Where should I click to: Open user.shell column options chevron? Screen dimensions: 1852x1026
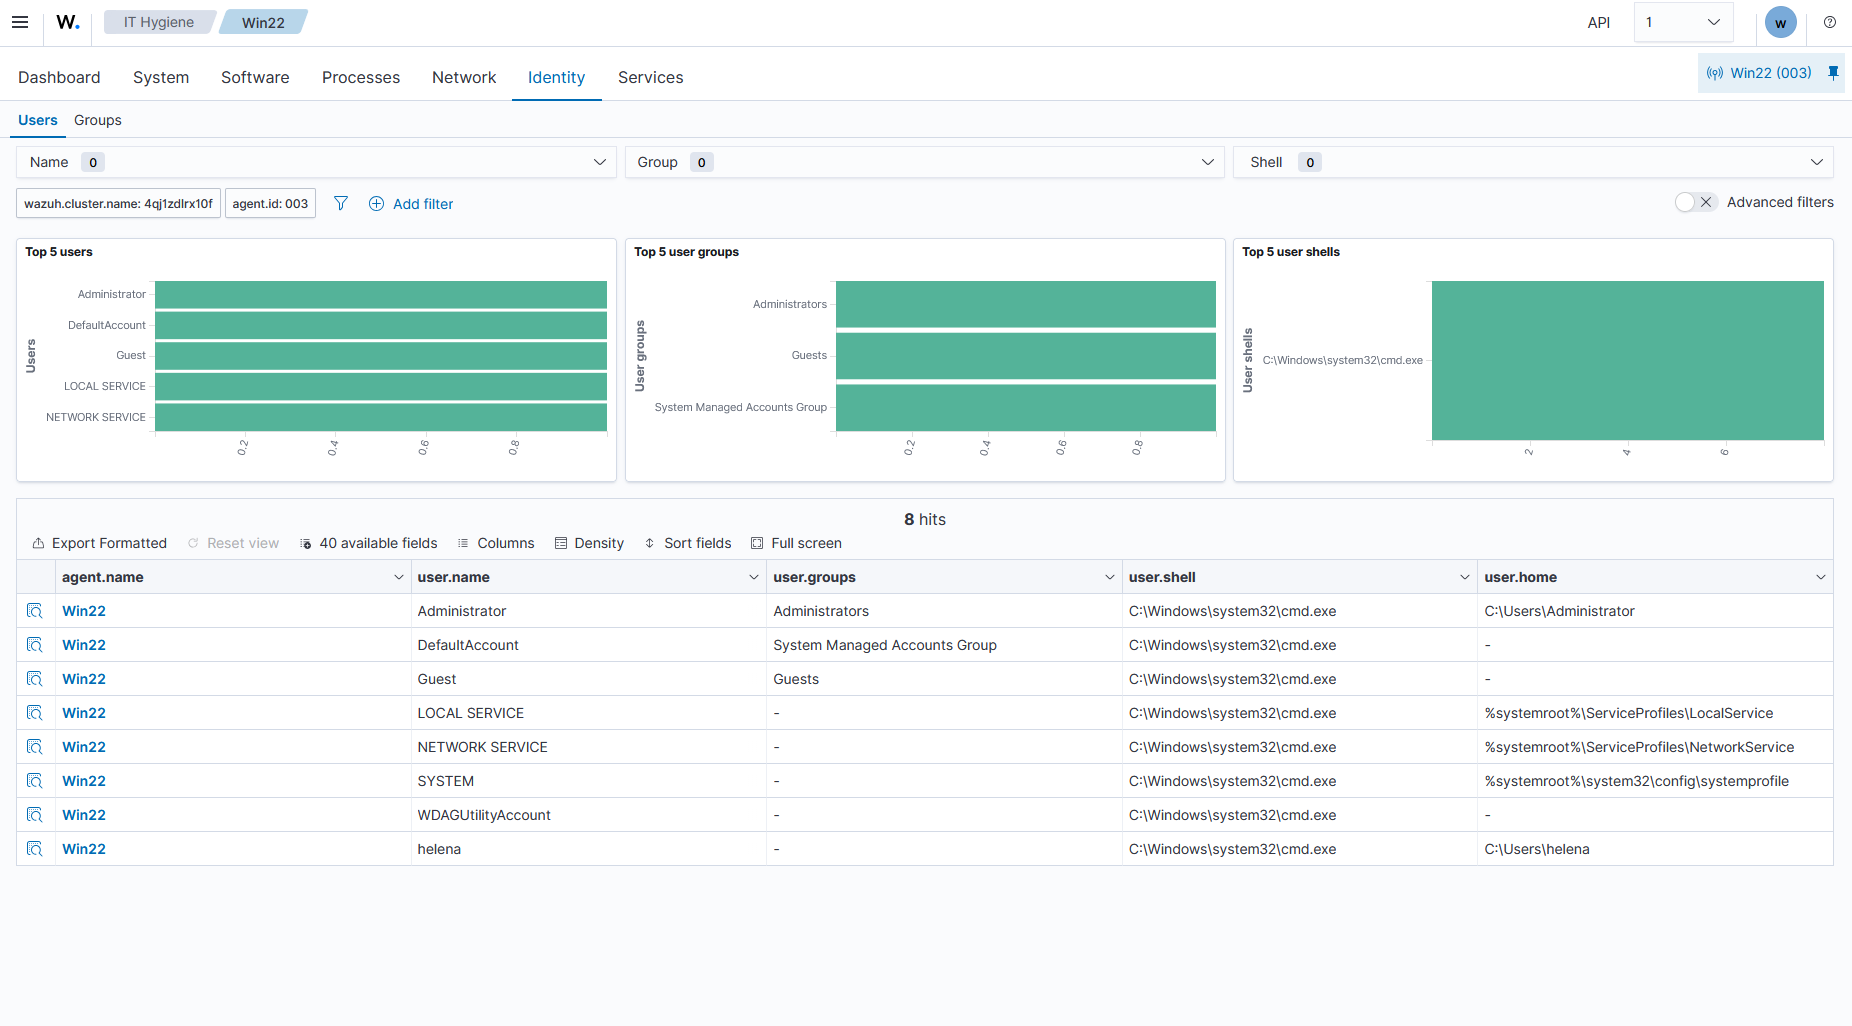click(1465, 577)
